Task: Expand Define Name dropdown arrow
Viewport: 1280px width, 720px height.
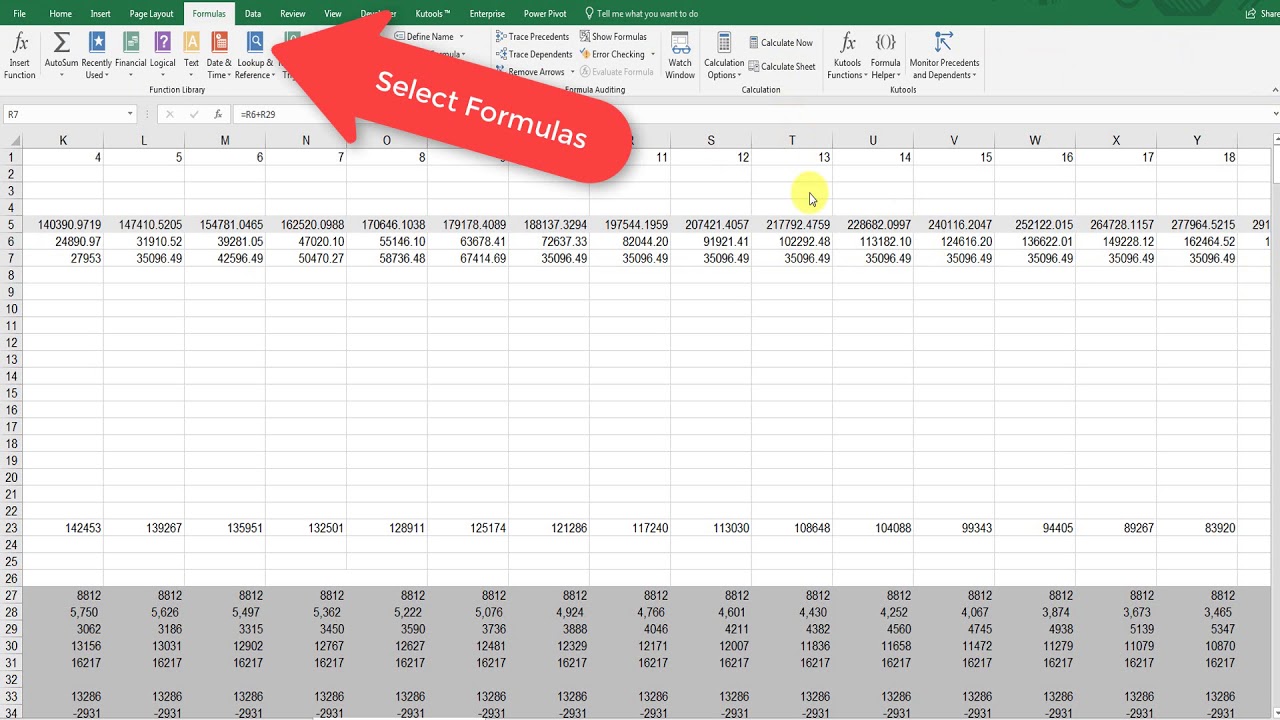Action: tap(461, 37)
